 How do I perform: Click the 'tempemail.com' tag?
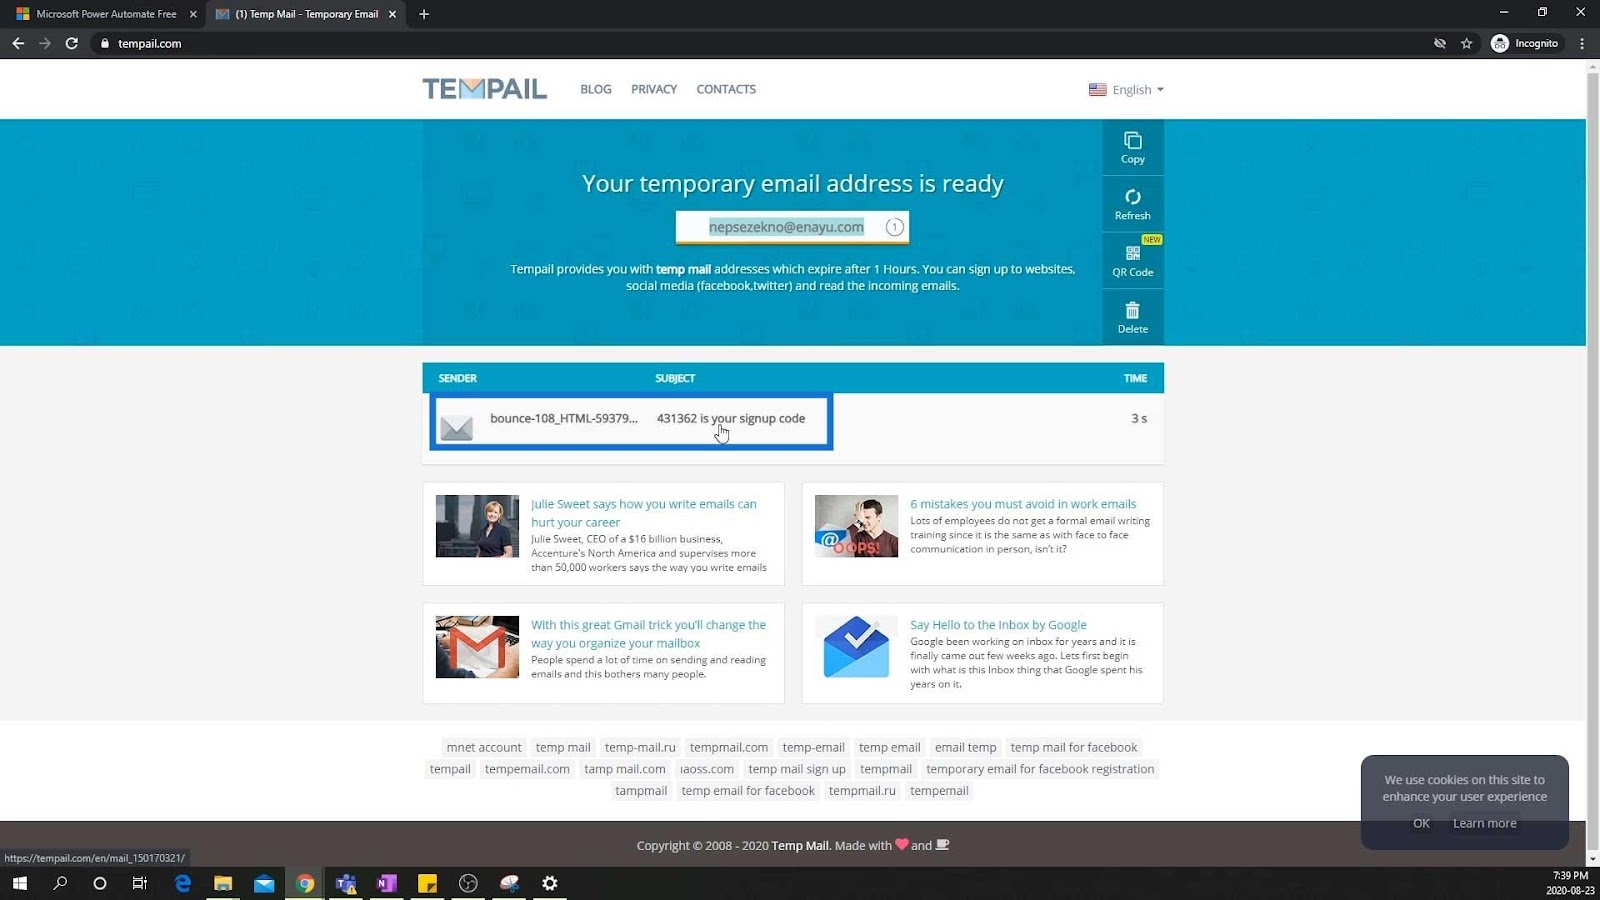click(527, 769)
